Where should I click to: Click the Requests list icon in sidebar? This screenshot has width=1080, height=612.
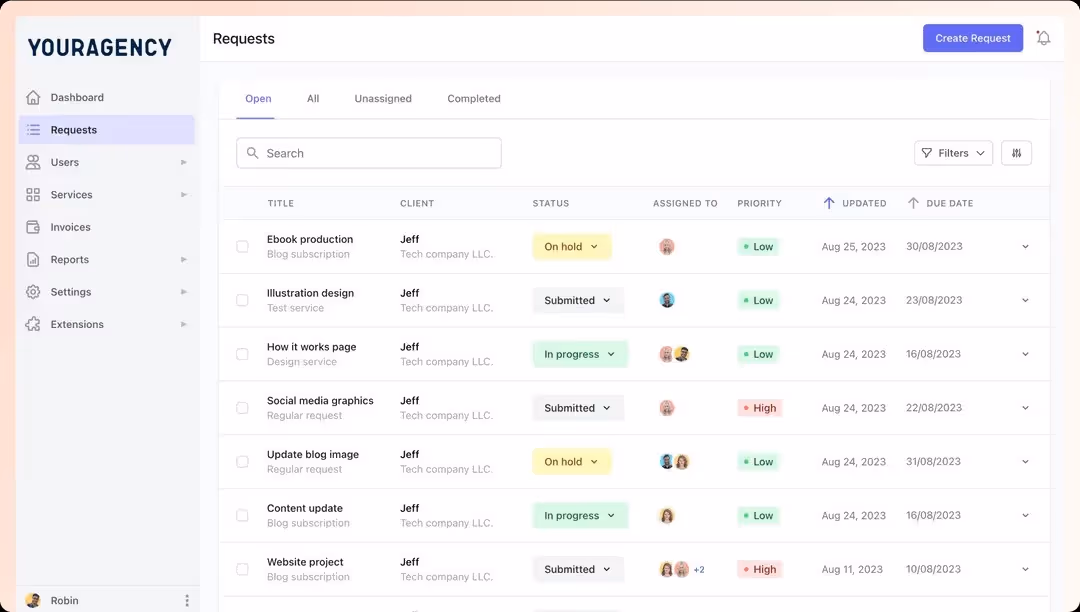tap(33, 129)
